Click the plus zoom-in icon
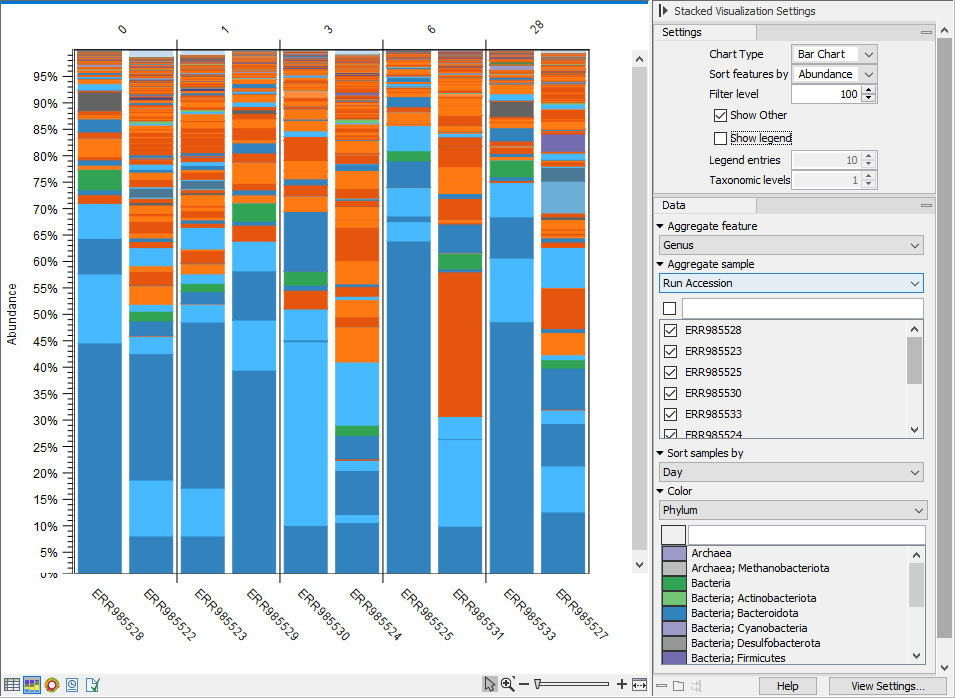This screenshot has height=698, width=955. (622, 684)
